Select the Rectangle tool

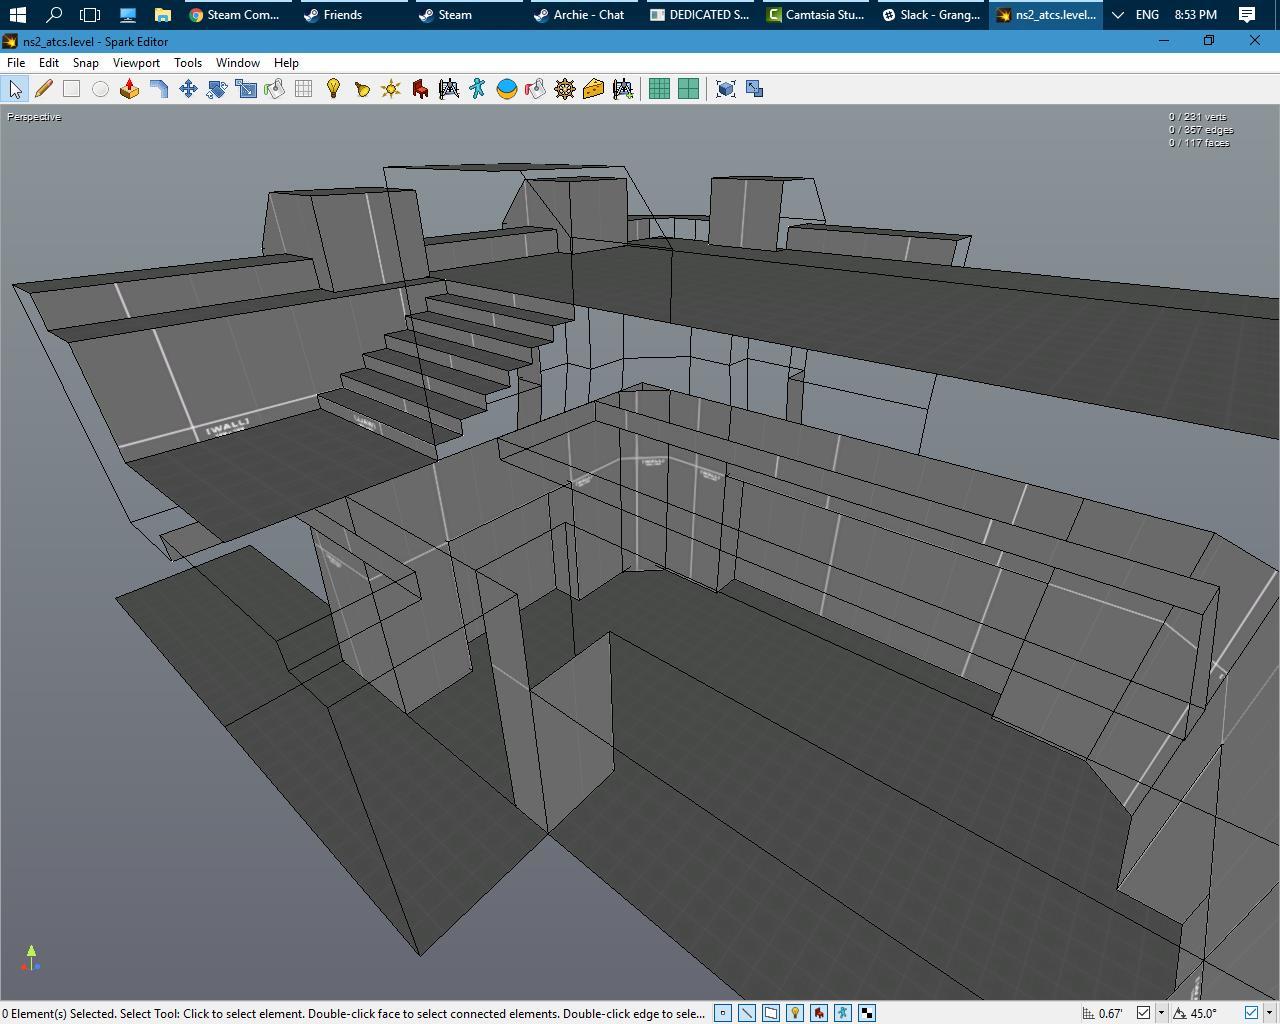click(x=71, y=89)
